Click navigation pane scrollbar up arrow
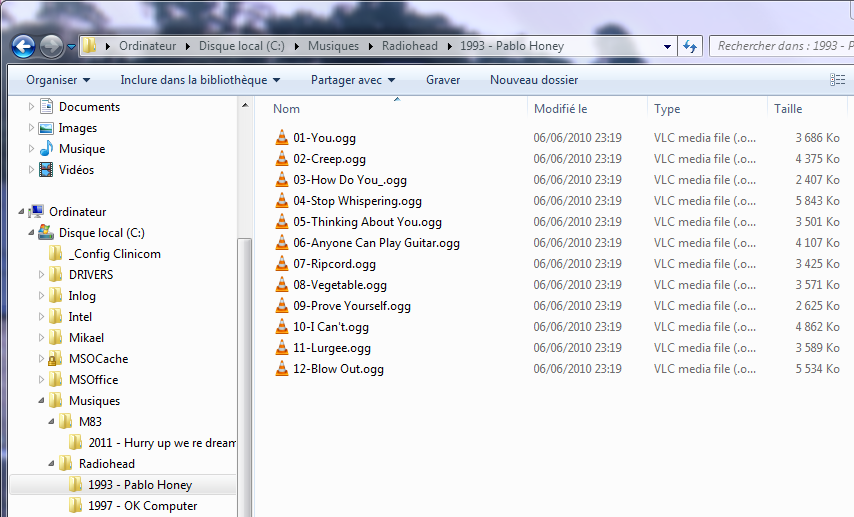Viewport: 854px width, 517px height. click(x=245, y=105)
